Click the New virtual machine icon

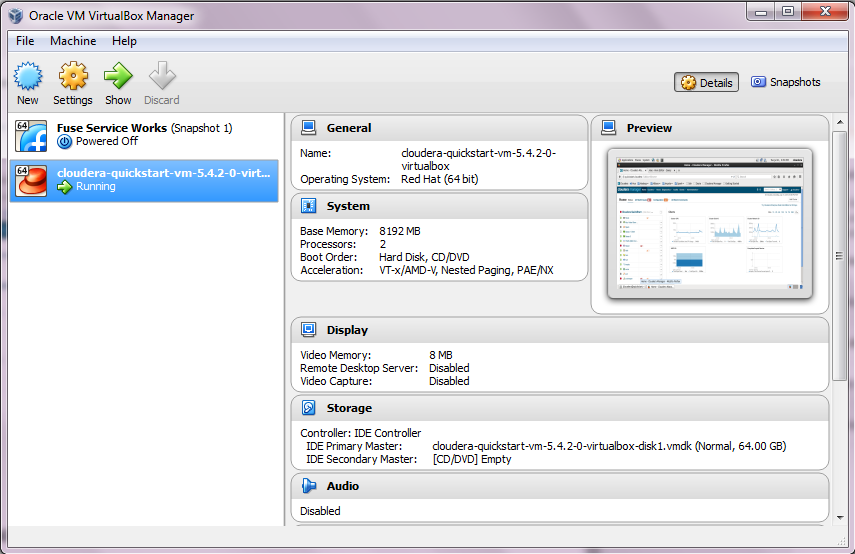pyautogui.click(x=28, y=76)
